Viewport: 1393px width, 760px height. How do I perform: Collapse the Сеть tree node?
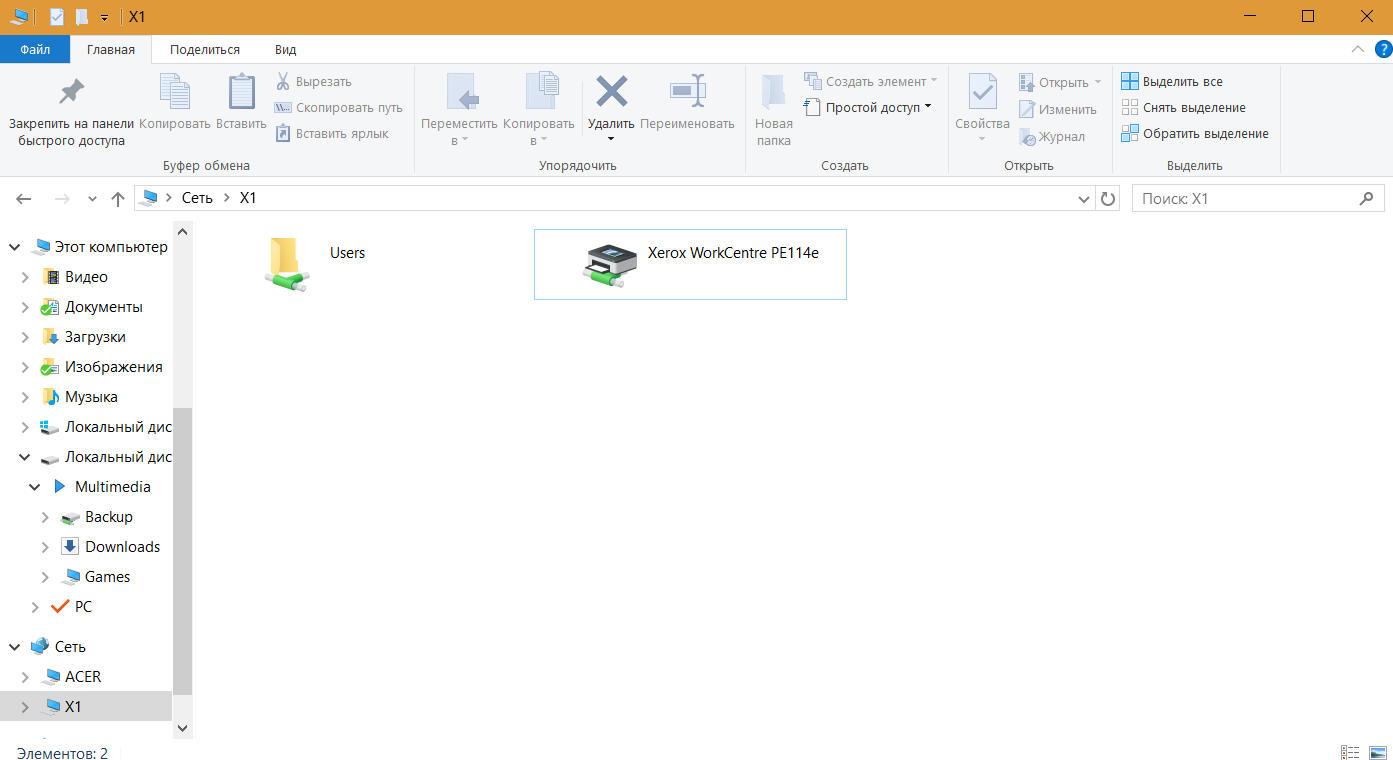pyautogui.click(x=15, y=647)
